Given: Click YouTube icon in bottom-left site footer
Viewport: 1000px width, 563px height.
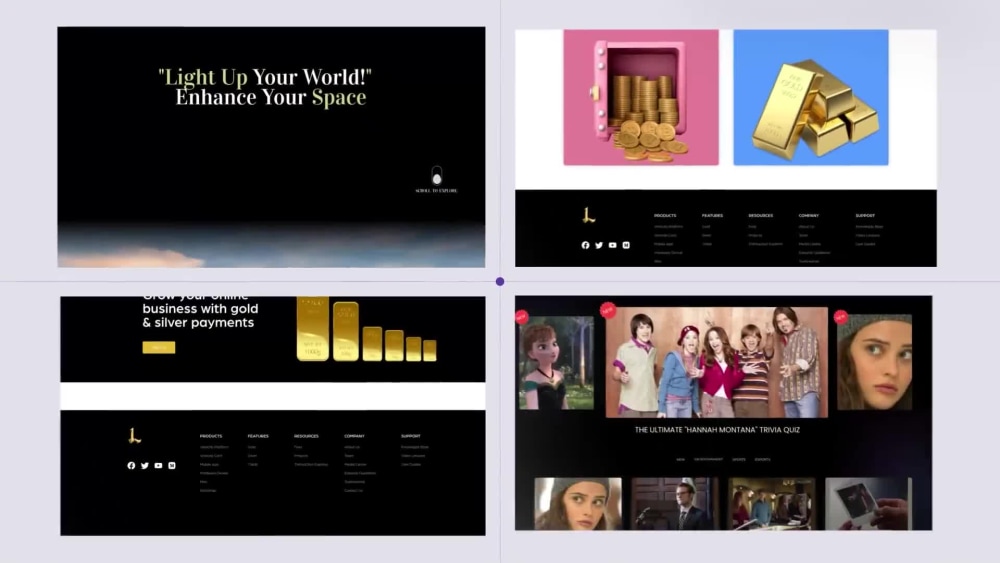Looking at the screenshot, I should coord(158,466).
